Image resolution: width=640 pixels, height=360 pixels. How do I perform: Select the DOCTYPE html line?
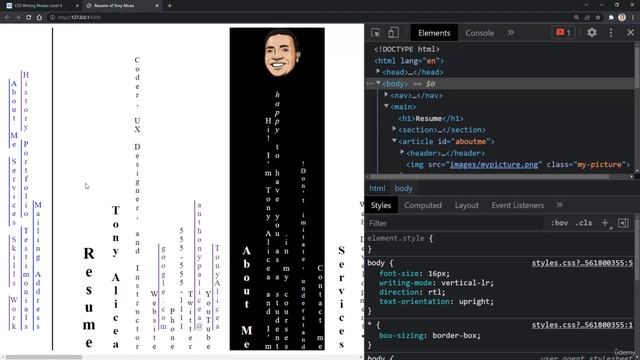407,49
